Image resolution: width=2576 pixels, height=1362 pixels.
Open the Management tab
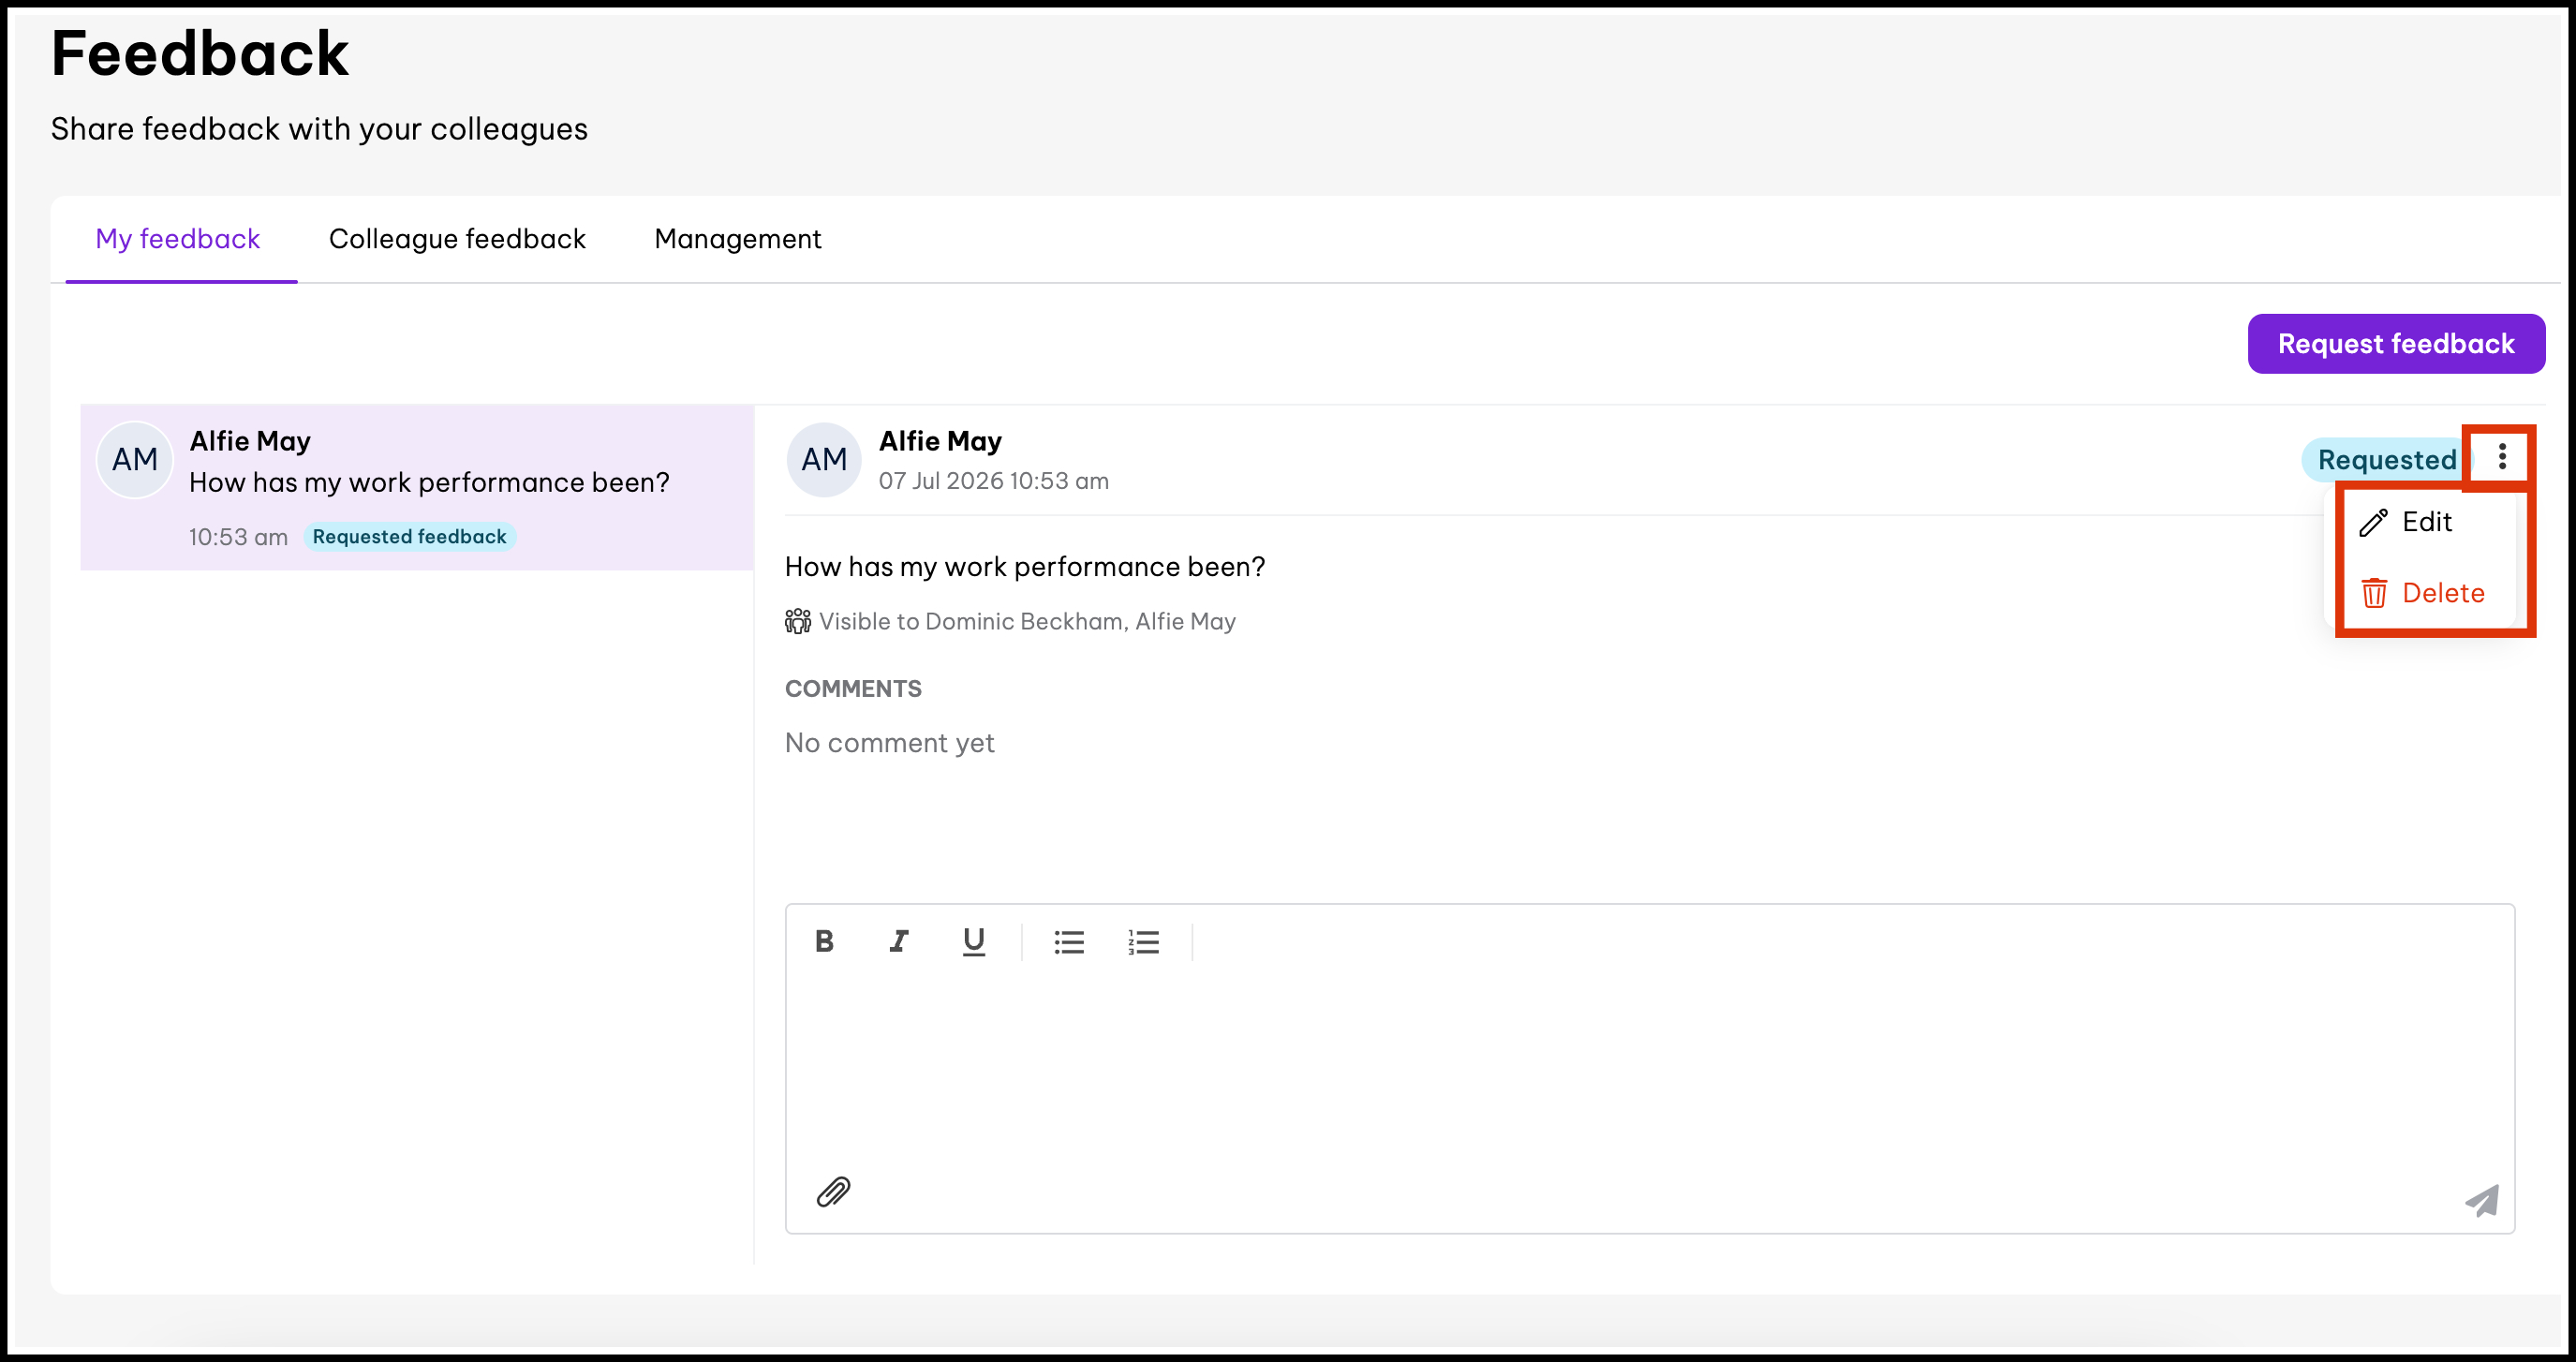tap(738, 239)
